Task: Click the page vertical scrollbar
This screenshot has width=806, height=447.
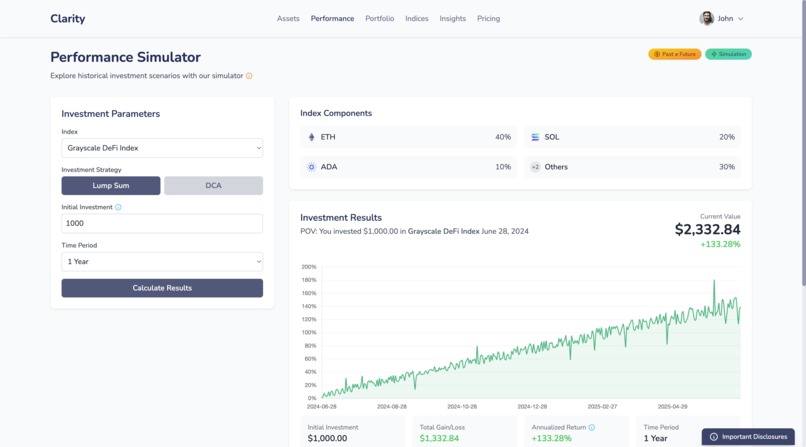Action: (803, 144)
